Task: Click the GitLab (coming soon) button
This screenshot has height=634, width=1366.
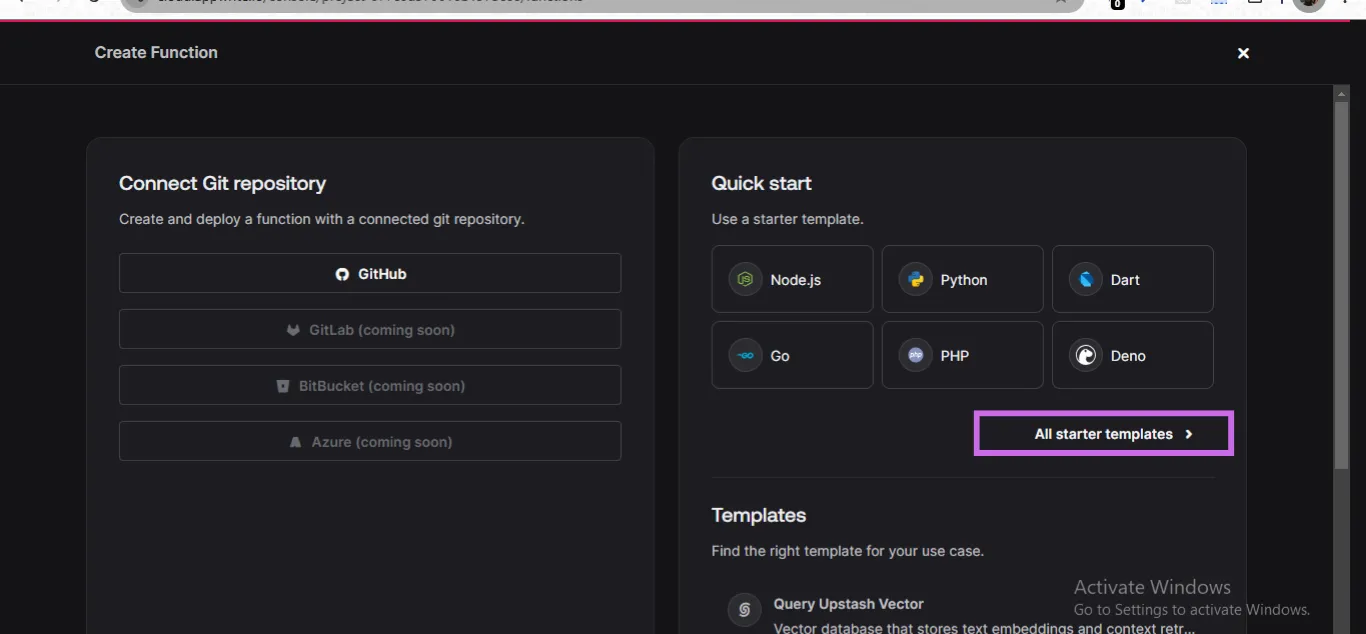Action: (x=370, y=329)
